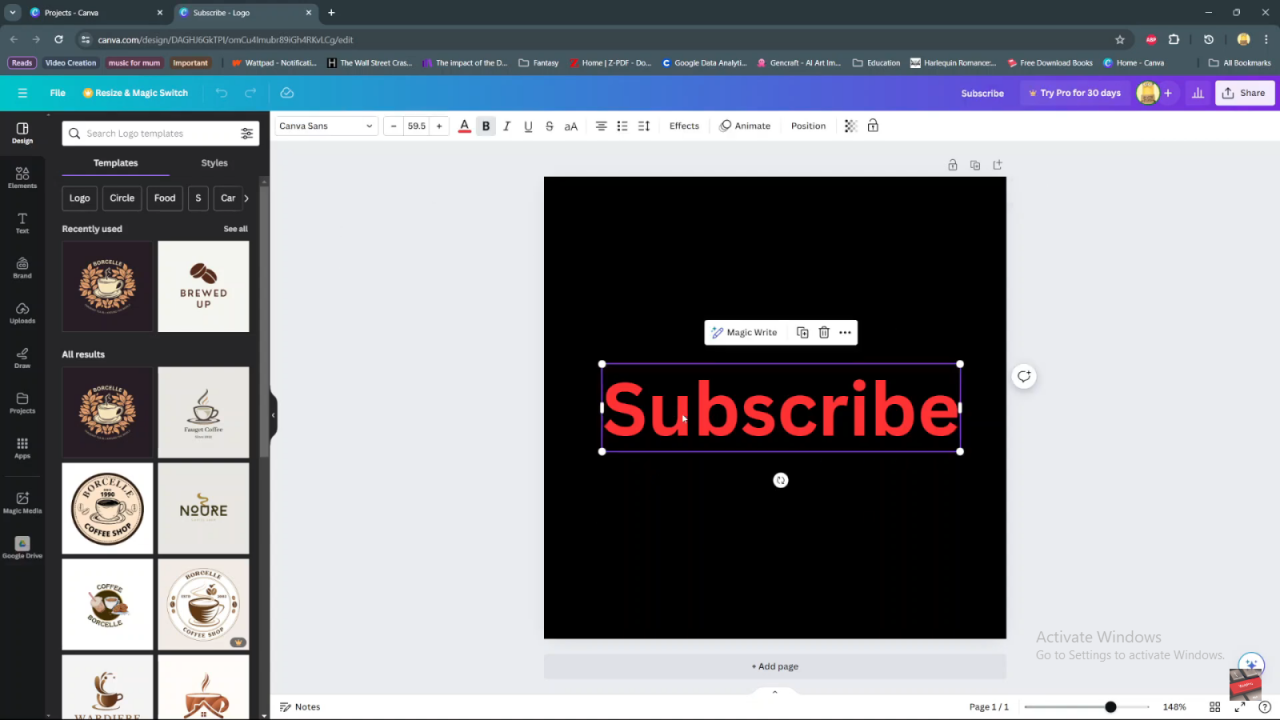Open the Position panel
This screenshot has height=720, width=1280.
pos(808,126)
